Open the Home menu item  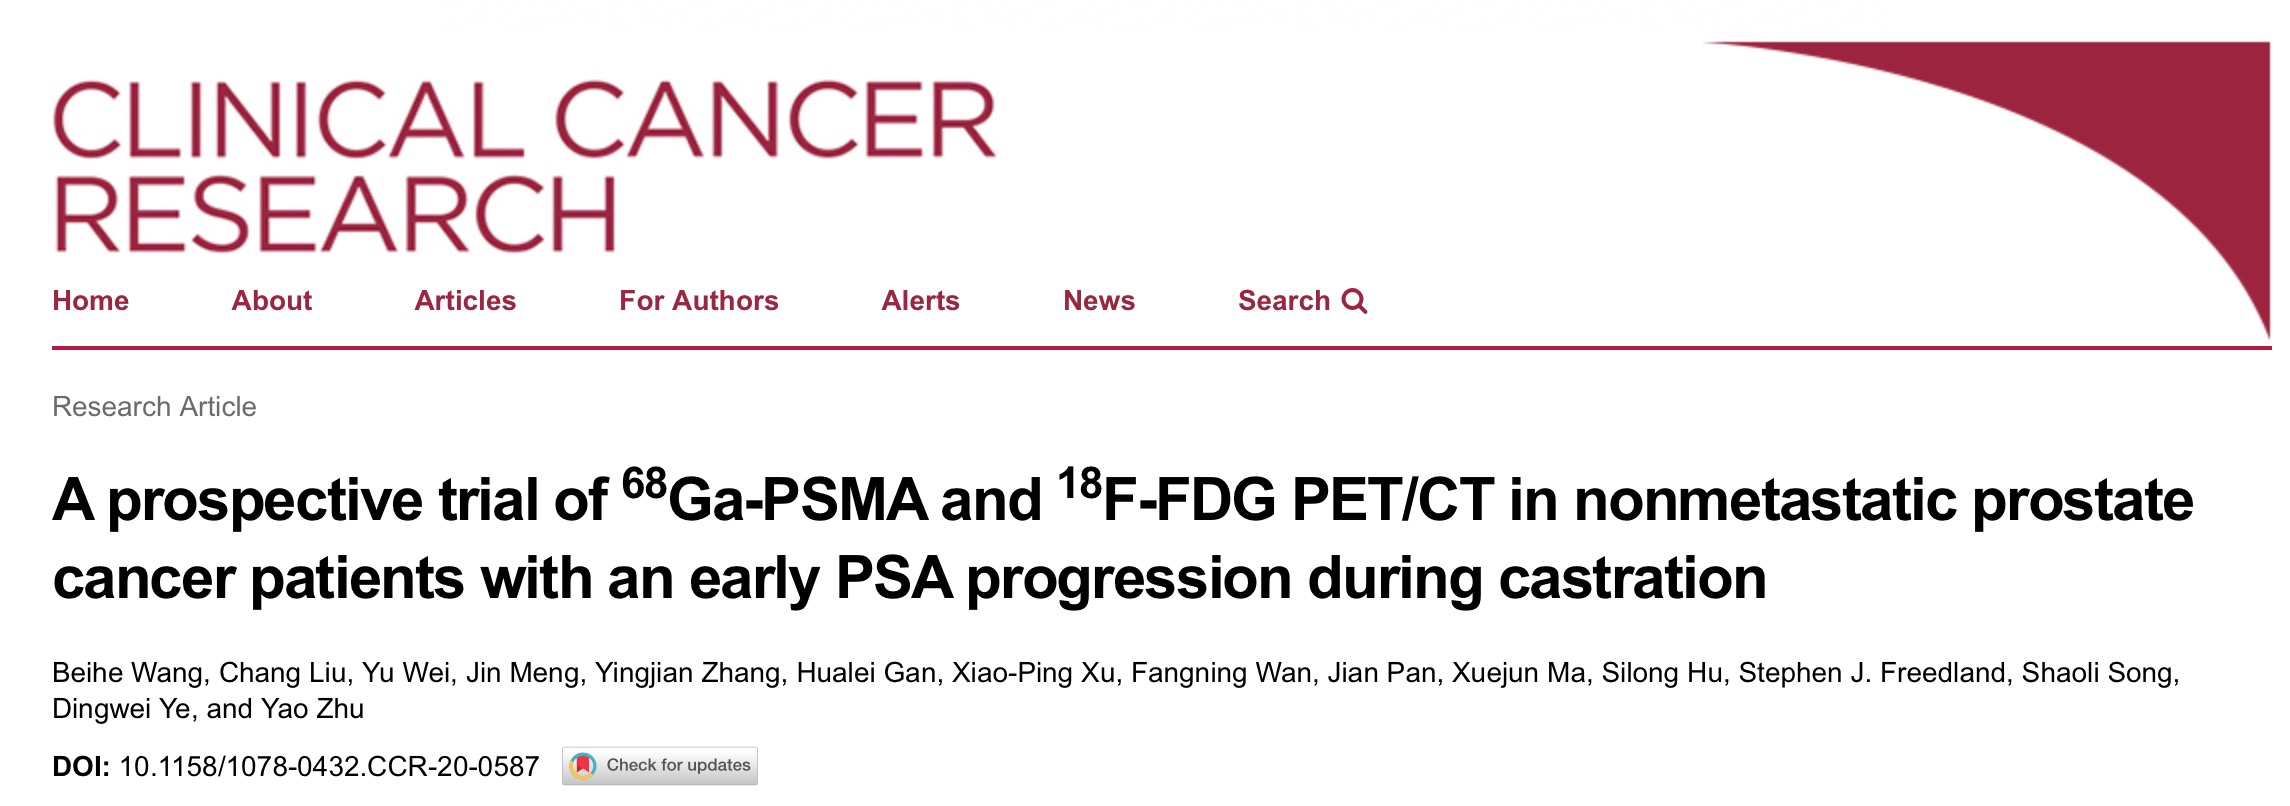pos(91,301)
